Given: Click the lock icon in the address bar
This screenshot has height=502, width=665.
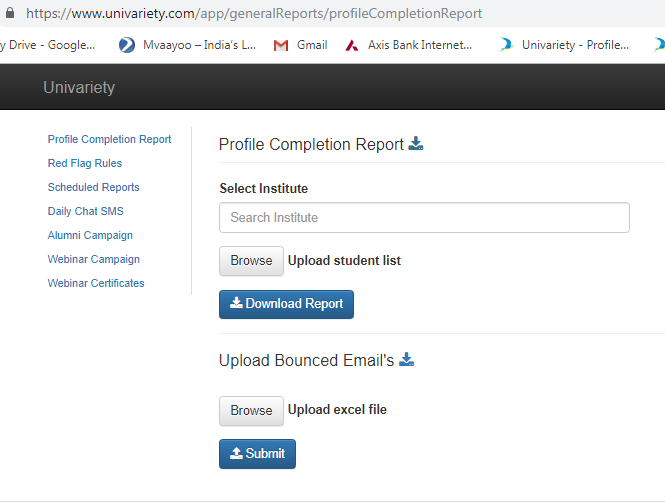Looking at the screenshot, I should coord(10,13).
